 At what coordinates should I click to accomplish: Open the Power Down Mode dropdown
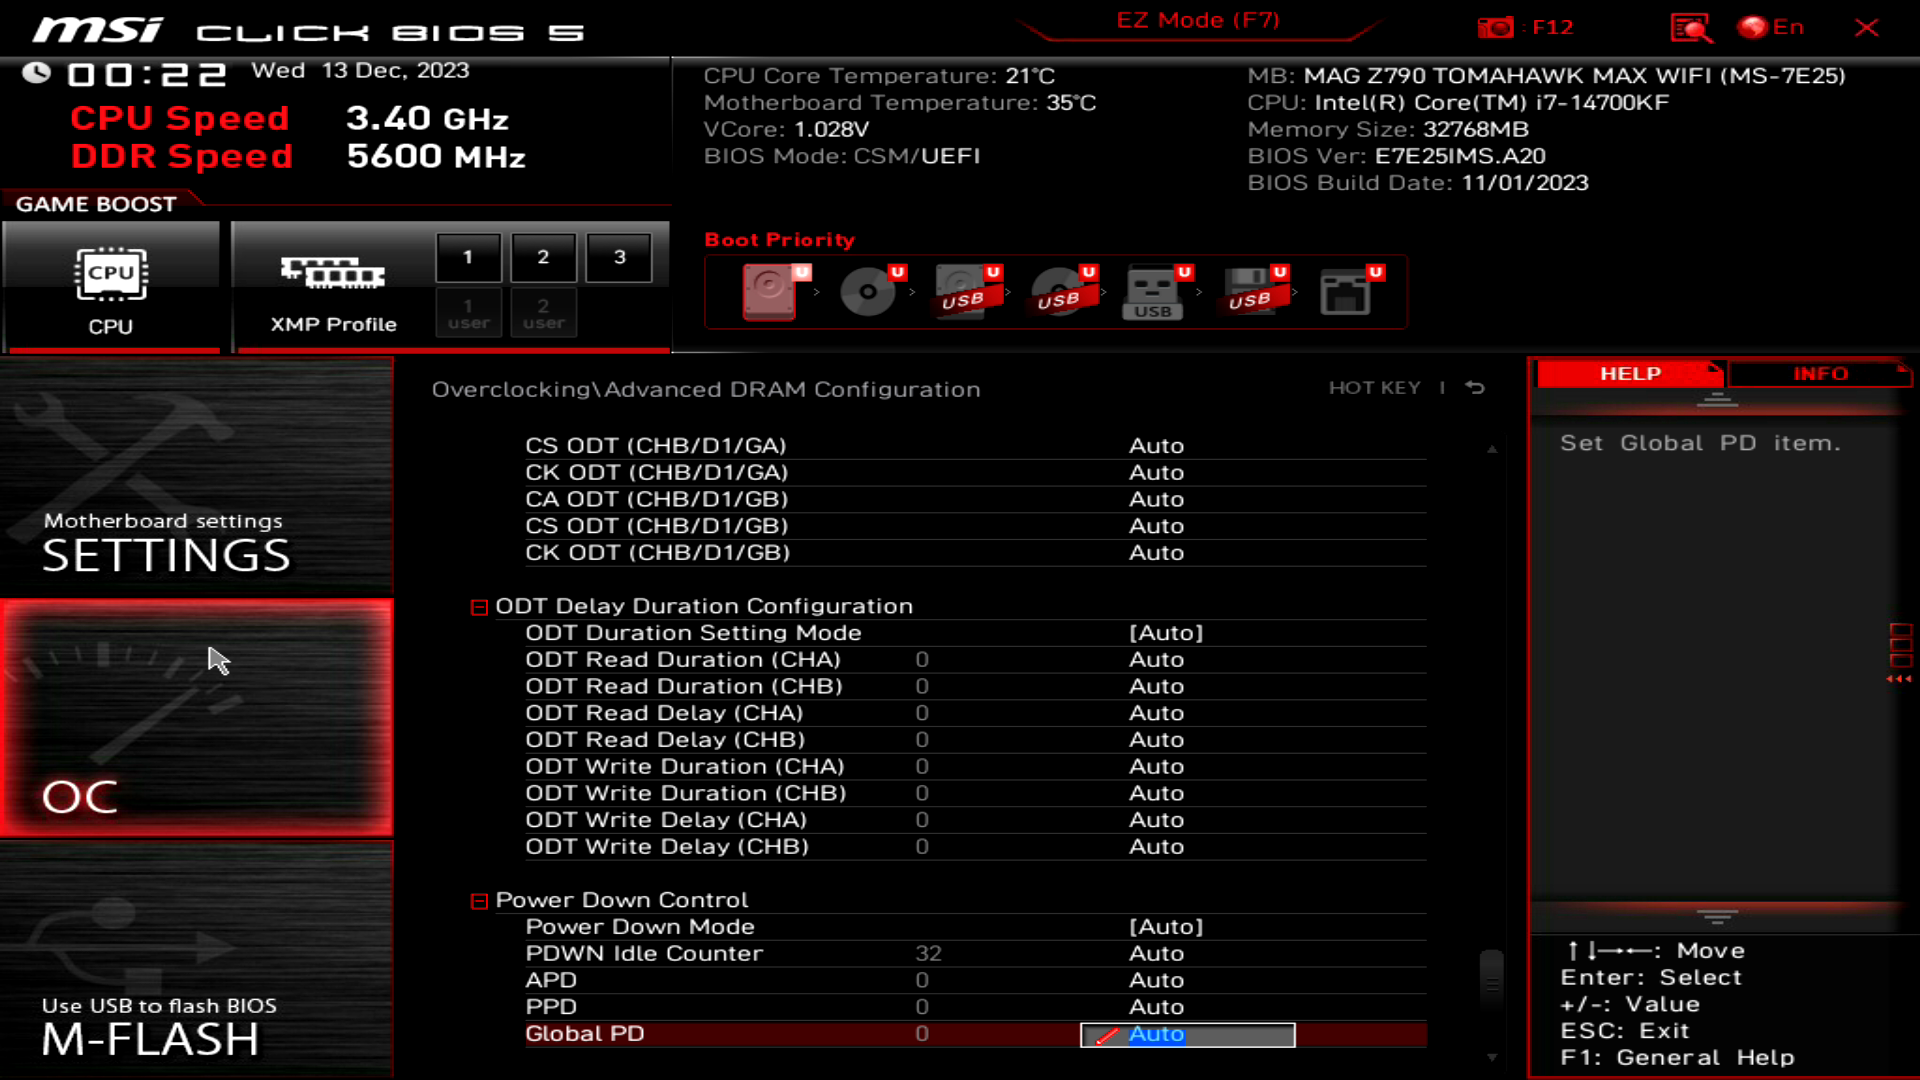coord(1168,926)
